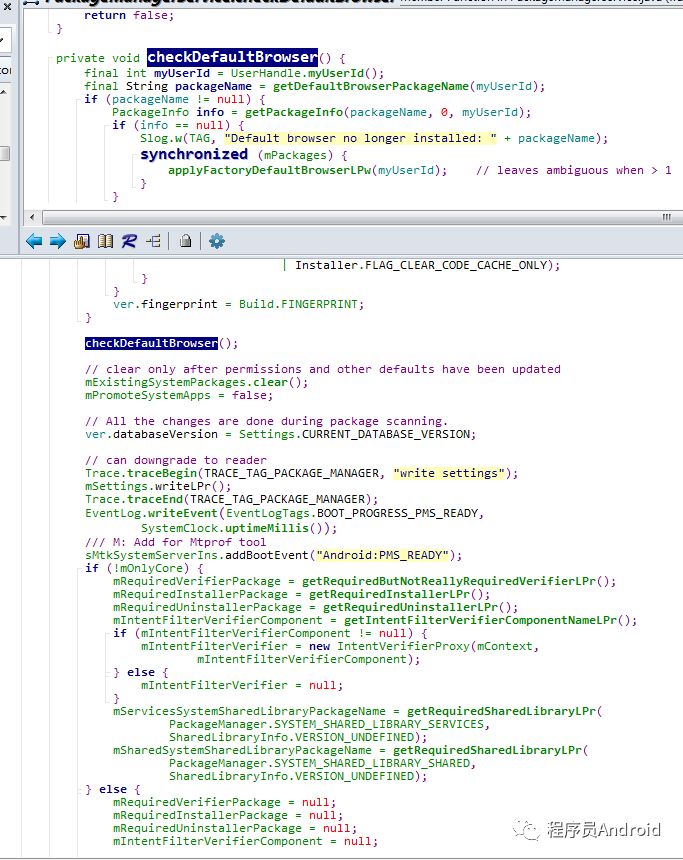Click Build.FINGERPRINT assignment
Image resolution: width=683 pixels, height=860 pixels.
239,304
